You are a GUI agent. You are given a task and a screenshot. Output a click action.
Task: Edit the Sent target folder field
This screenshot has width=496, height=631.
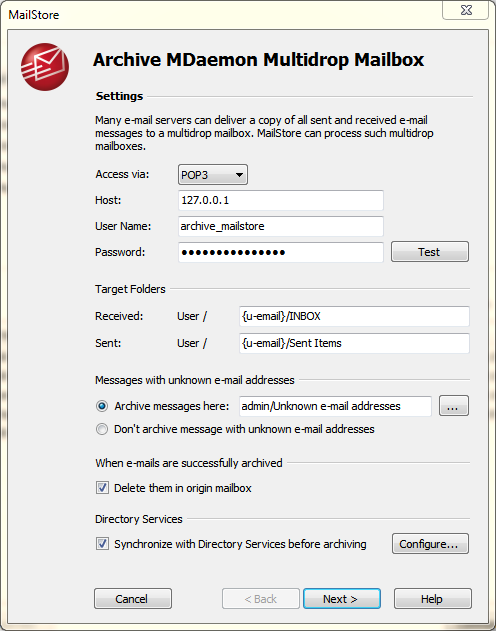click(x=354, y=343)
